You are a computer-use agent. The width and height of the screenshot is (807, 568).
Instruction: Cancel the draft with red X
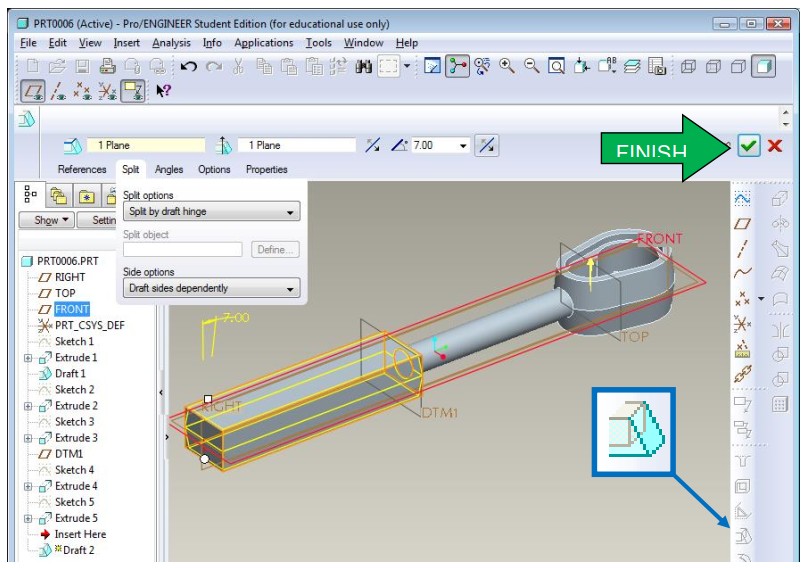point(774,146)
